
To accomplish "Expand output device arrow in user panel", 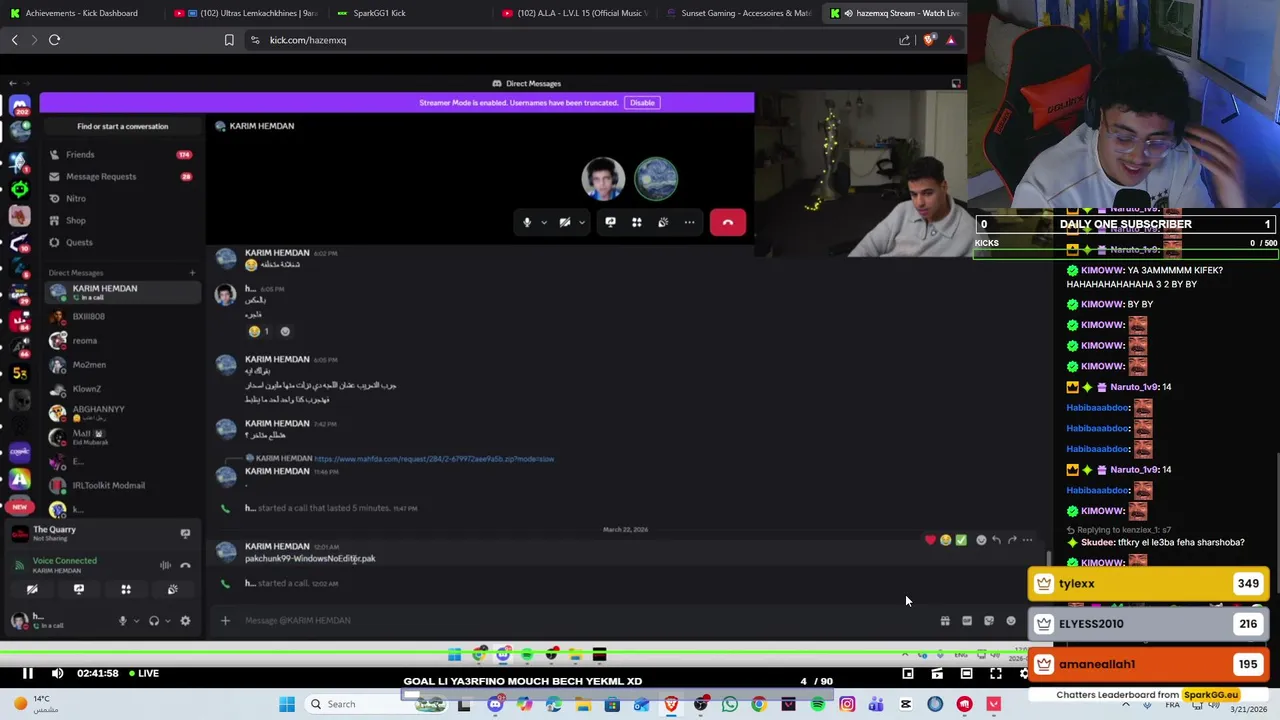I will click(167, 621).
